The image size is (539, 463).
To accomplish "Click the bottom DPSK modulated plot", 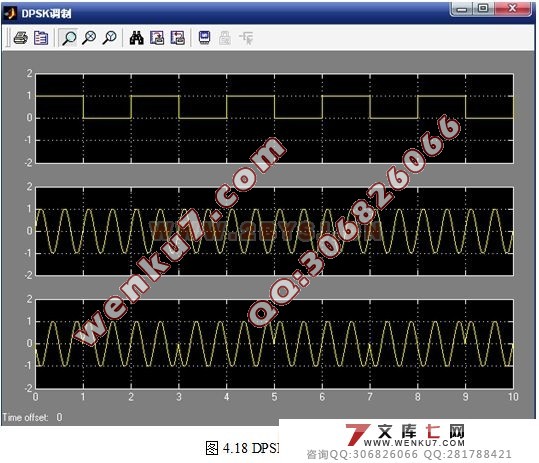I will pos(274,344).
